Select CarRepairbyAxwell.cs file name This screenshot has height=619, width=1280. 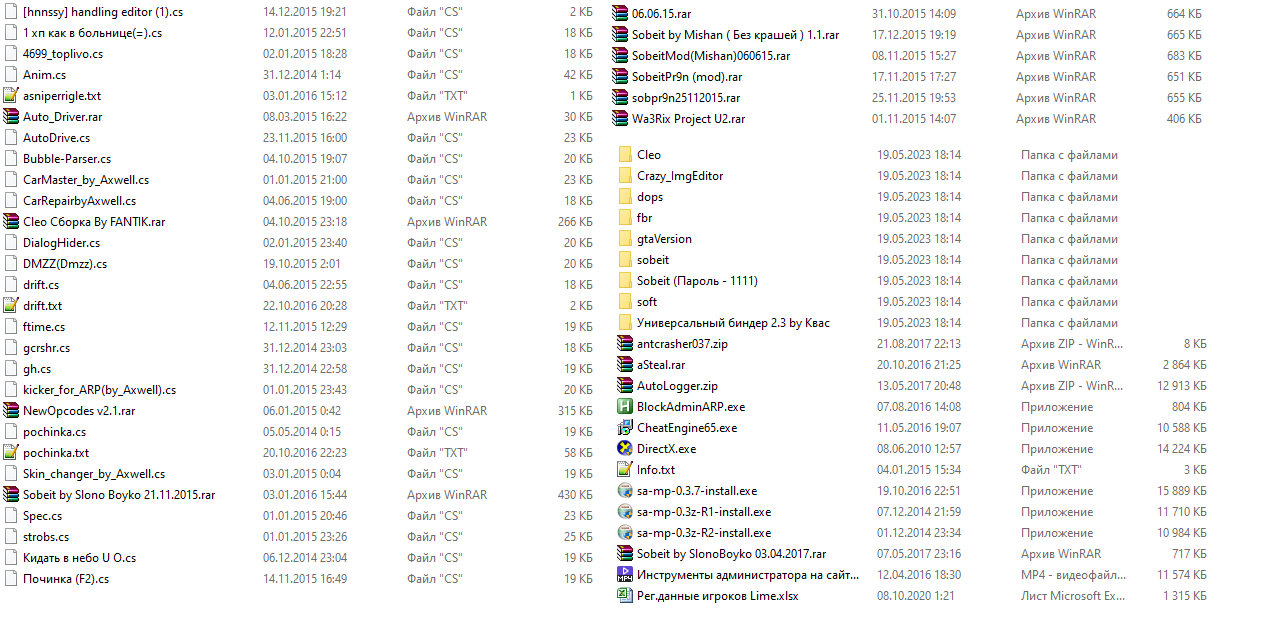(79, 201)
